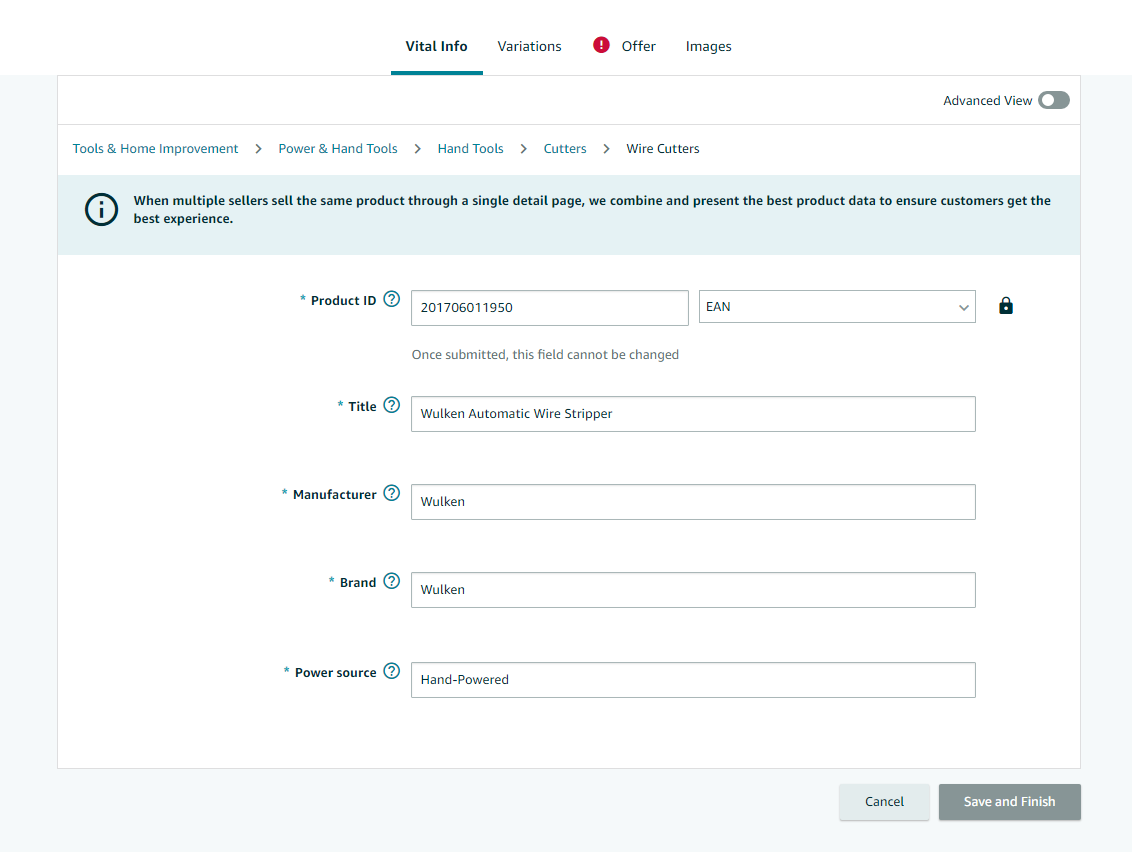Select the Vital Info tab
This screenshot has width=1132, height=852.
pos(436,46)
